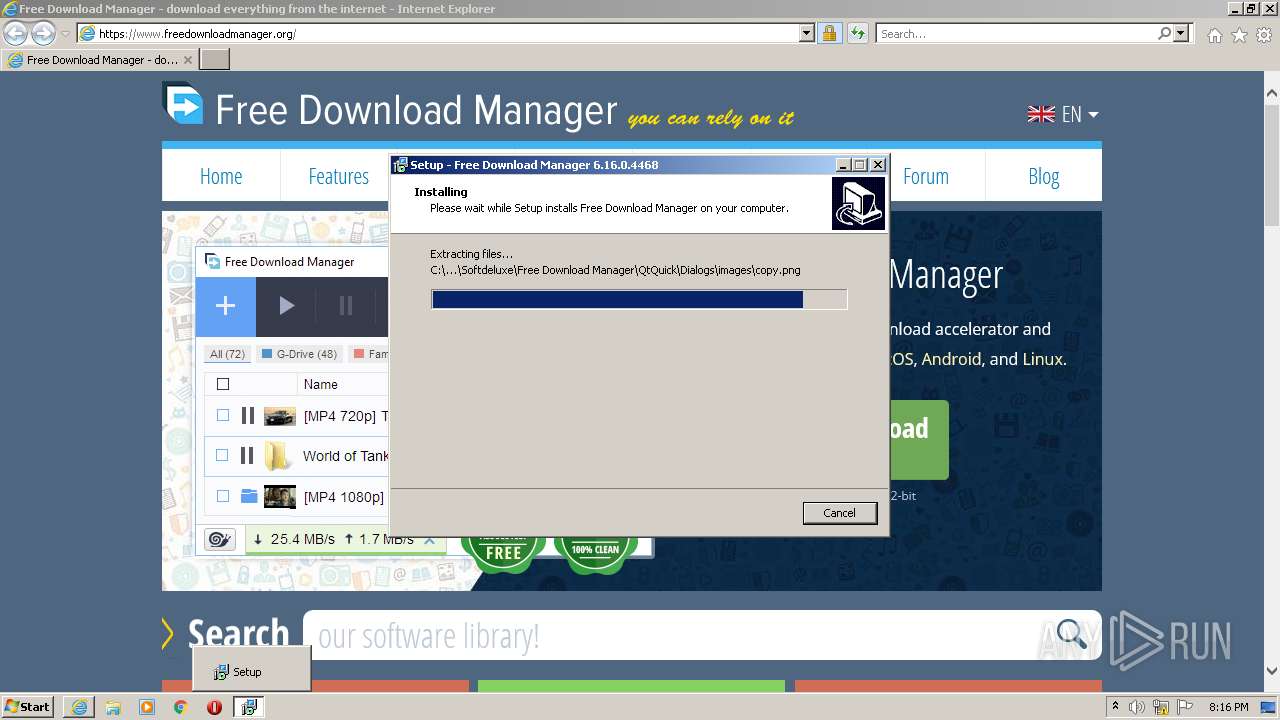Follow the Linux link
This screenshot has width=1280, height=720.
[x=1042, y=359]
